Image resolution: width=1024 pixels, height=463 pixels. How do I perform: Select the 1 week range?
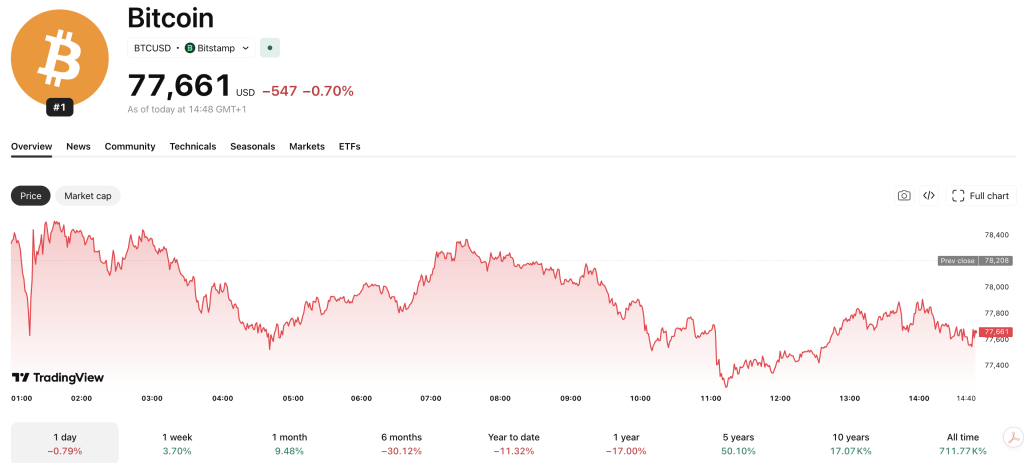click(178, 443)
